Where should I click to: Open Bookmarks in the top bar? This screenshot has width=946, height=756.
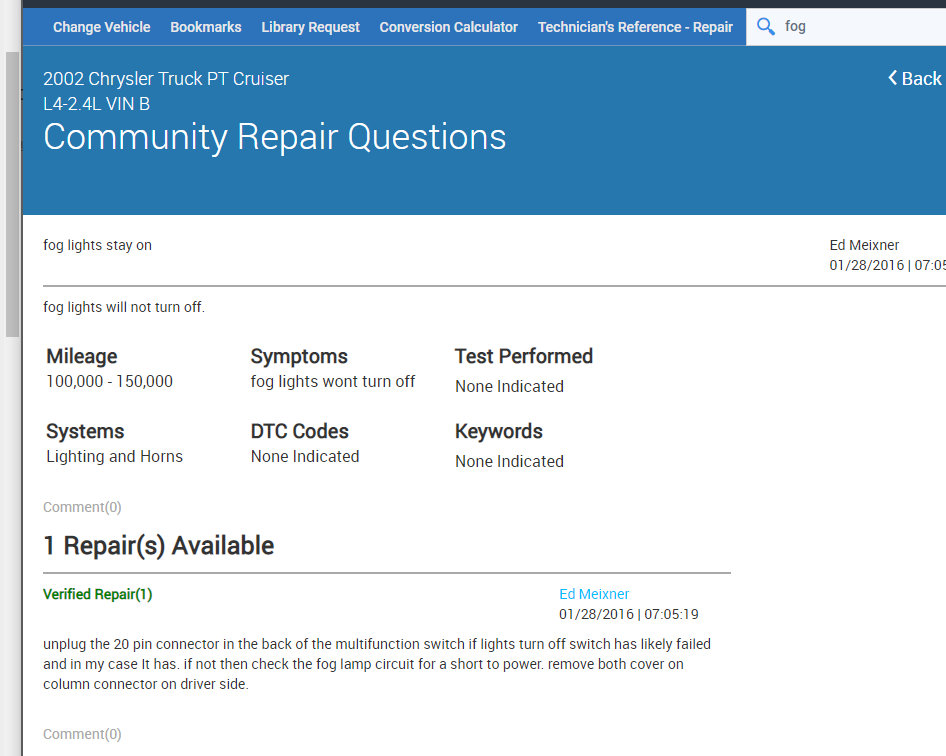click(x=206, y=27)
